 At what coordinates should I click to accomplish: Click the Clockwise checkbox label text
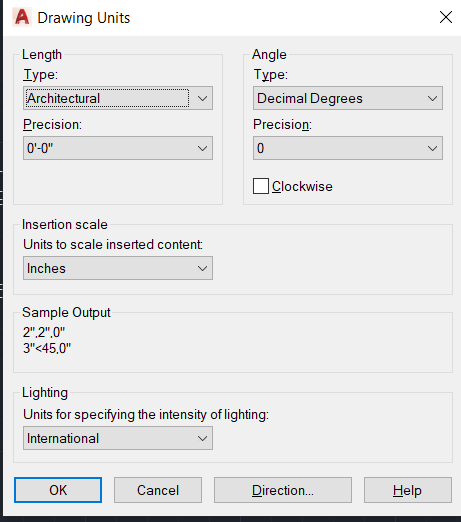point(302,186)
